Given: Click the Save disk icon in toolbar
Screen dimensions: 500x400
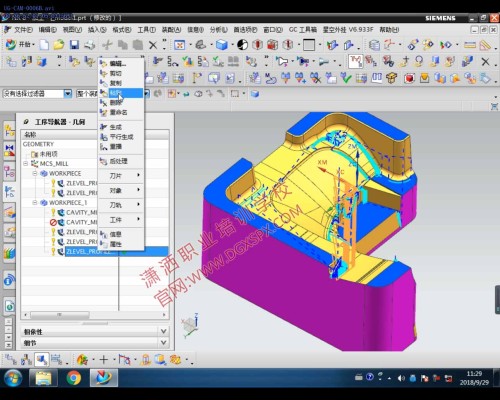Looking at the screenshot, I should point(74,44).
